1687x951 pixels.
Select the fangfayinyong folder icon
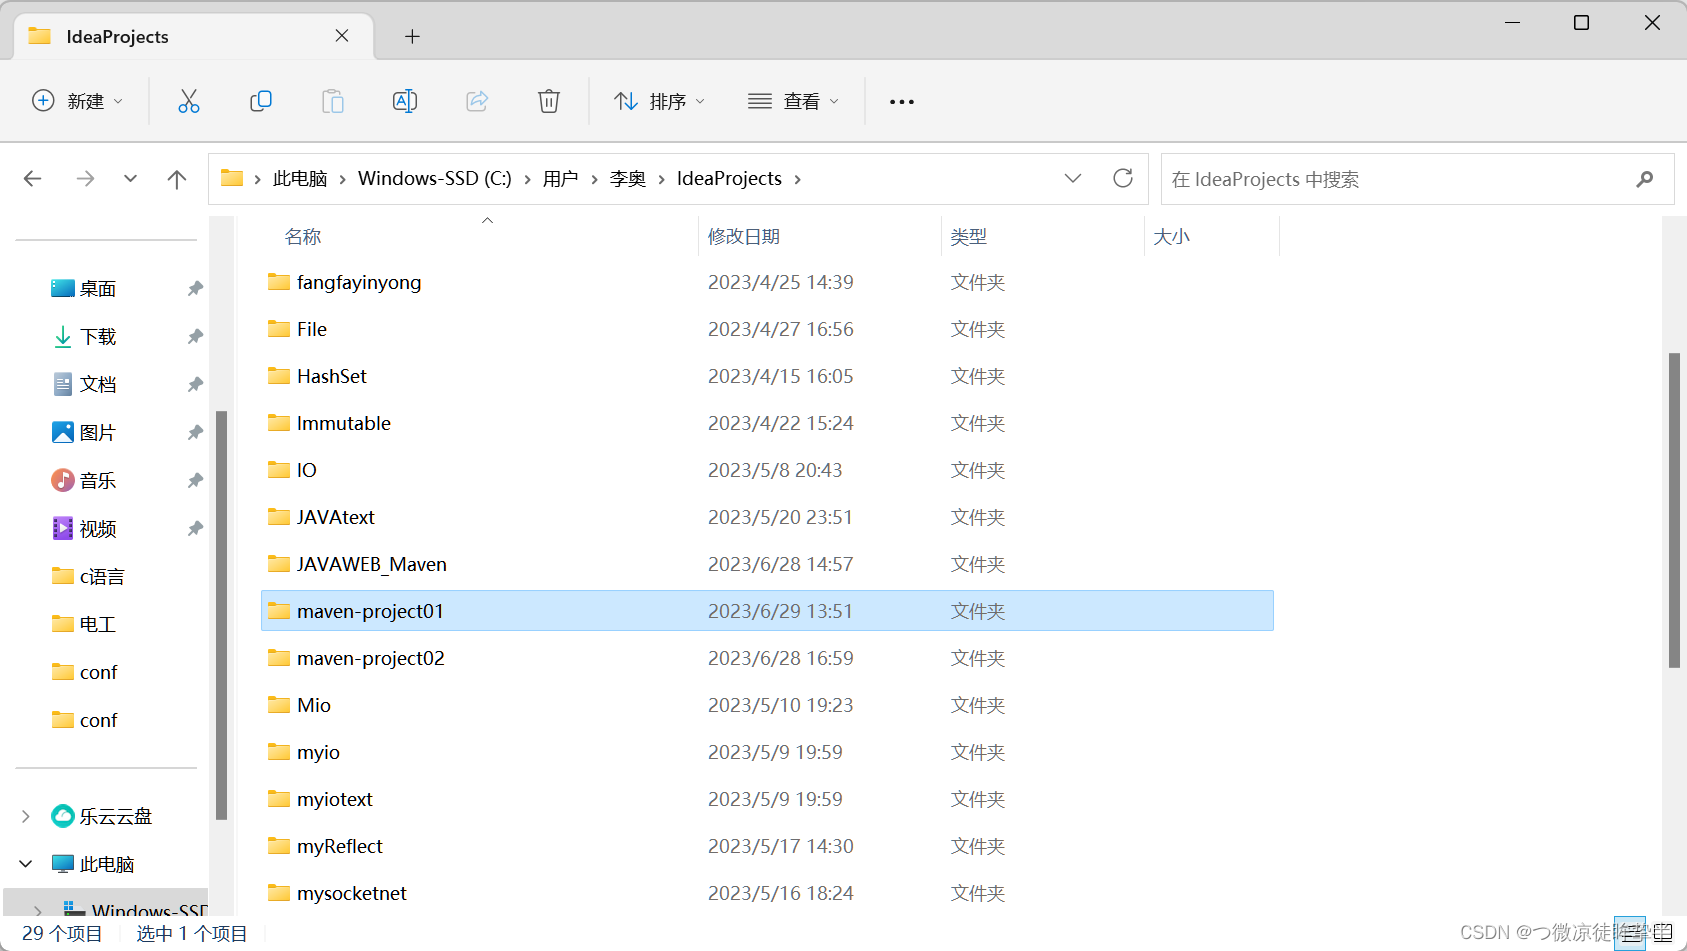pyautogui.click(x=279, y=282)
